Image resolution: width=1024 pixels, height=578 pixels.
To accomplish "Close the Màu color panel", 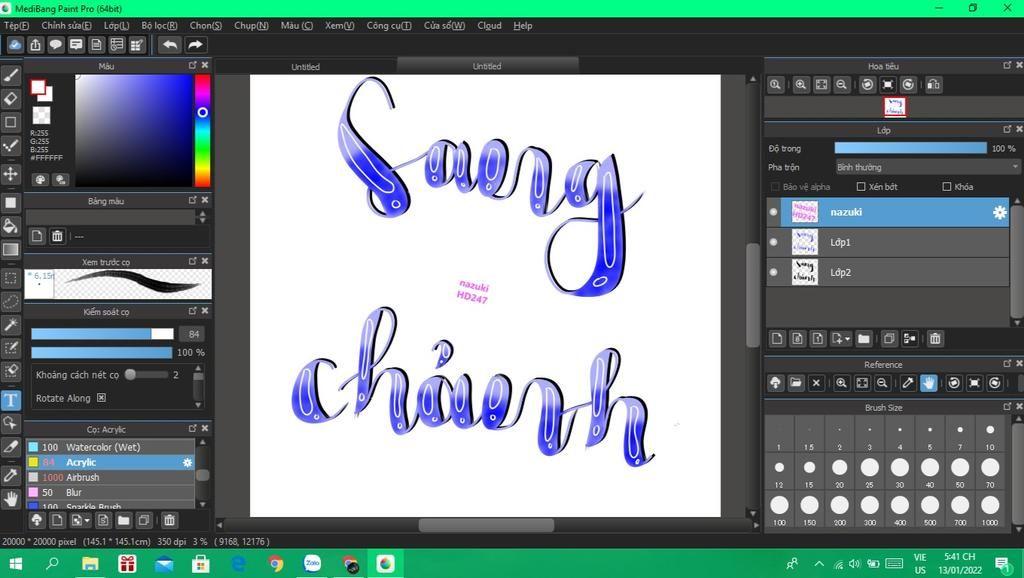I will [205, 65].
